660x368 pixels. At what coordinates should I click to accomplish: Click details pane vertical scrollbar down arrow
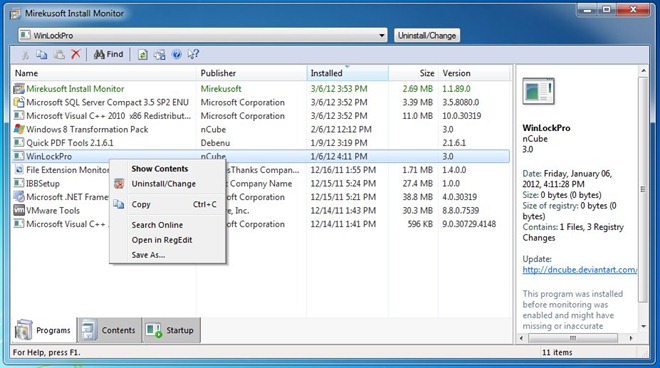pyautogui.click(x=643, y=326)
